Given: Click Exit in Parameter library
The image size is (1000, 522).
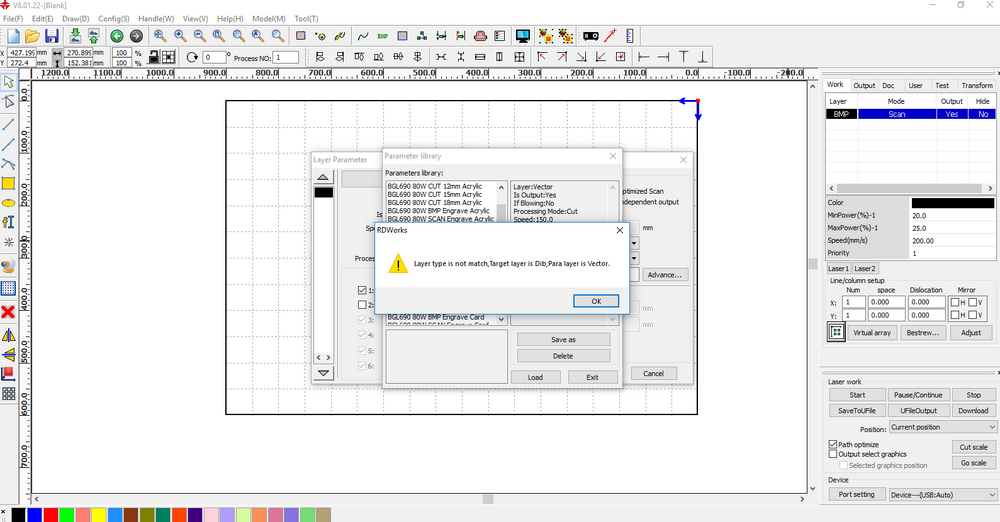Looking at the screenshot, I should click(x=592, y=377).
